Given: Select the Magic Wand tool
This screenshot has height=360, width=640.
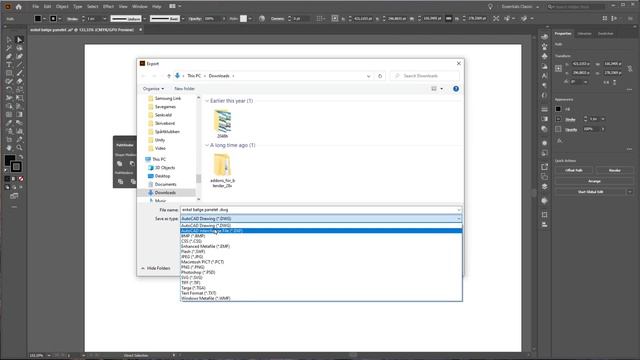Looking at the screenshot, I should [x=9, y=48].
